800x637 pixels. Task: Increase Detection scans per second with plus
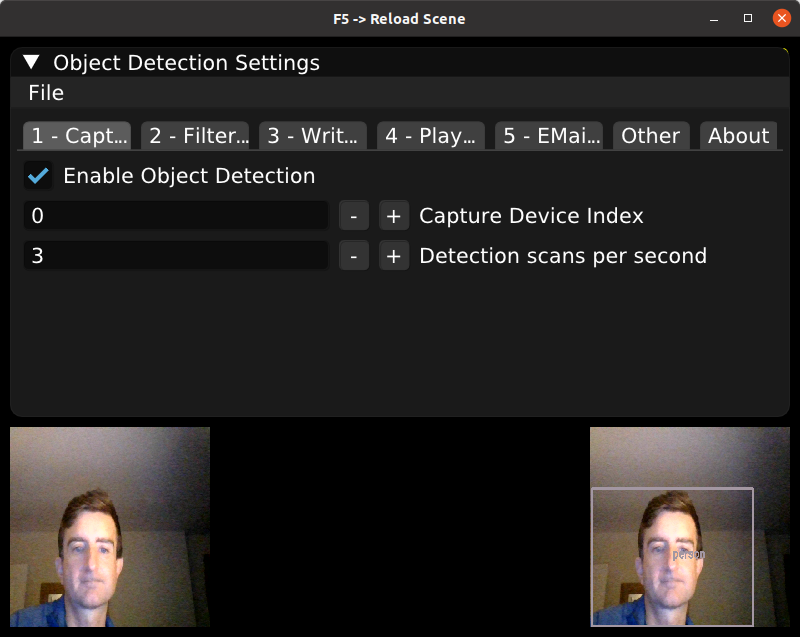pyautogui.click(x=393, y=255)
